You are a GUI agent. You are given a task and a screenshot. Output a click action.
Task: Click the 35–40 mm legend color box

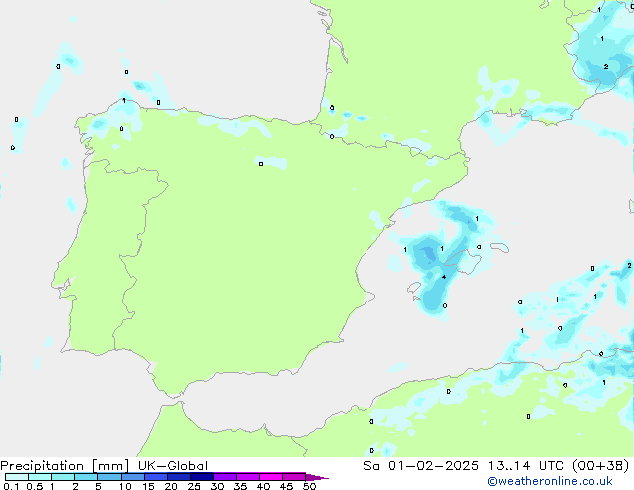click(248, 477)
